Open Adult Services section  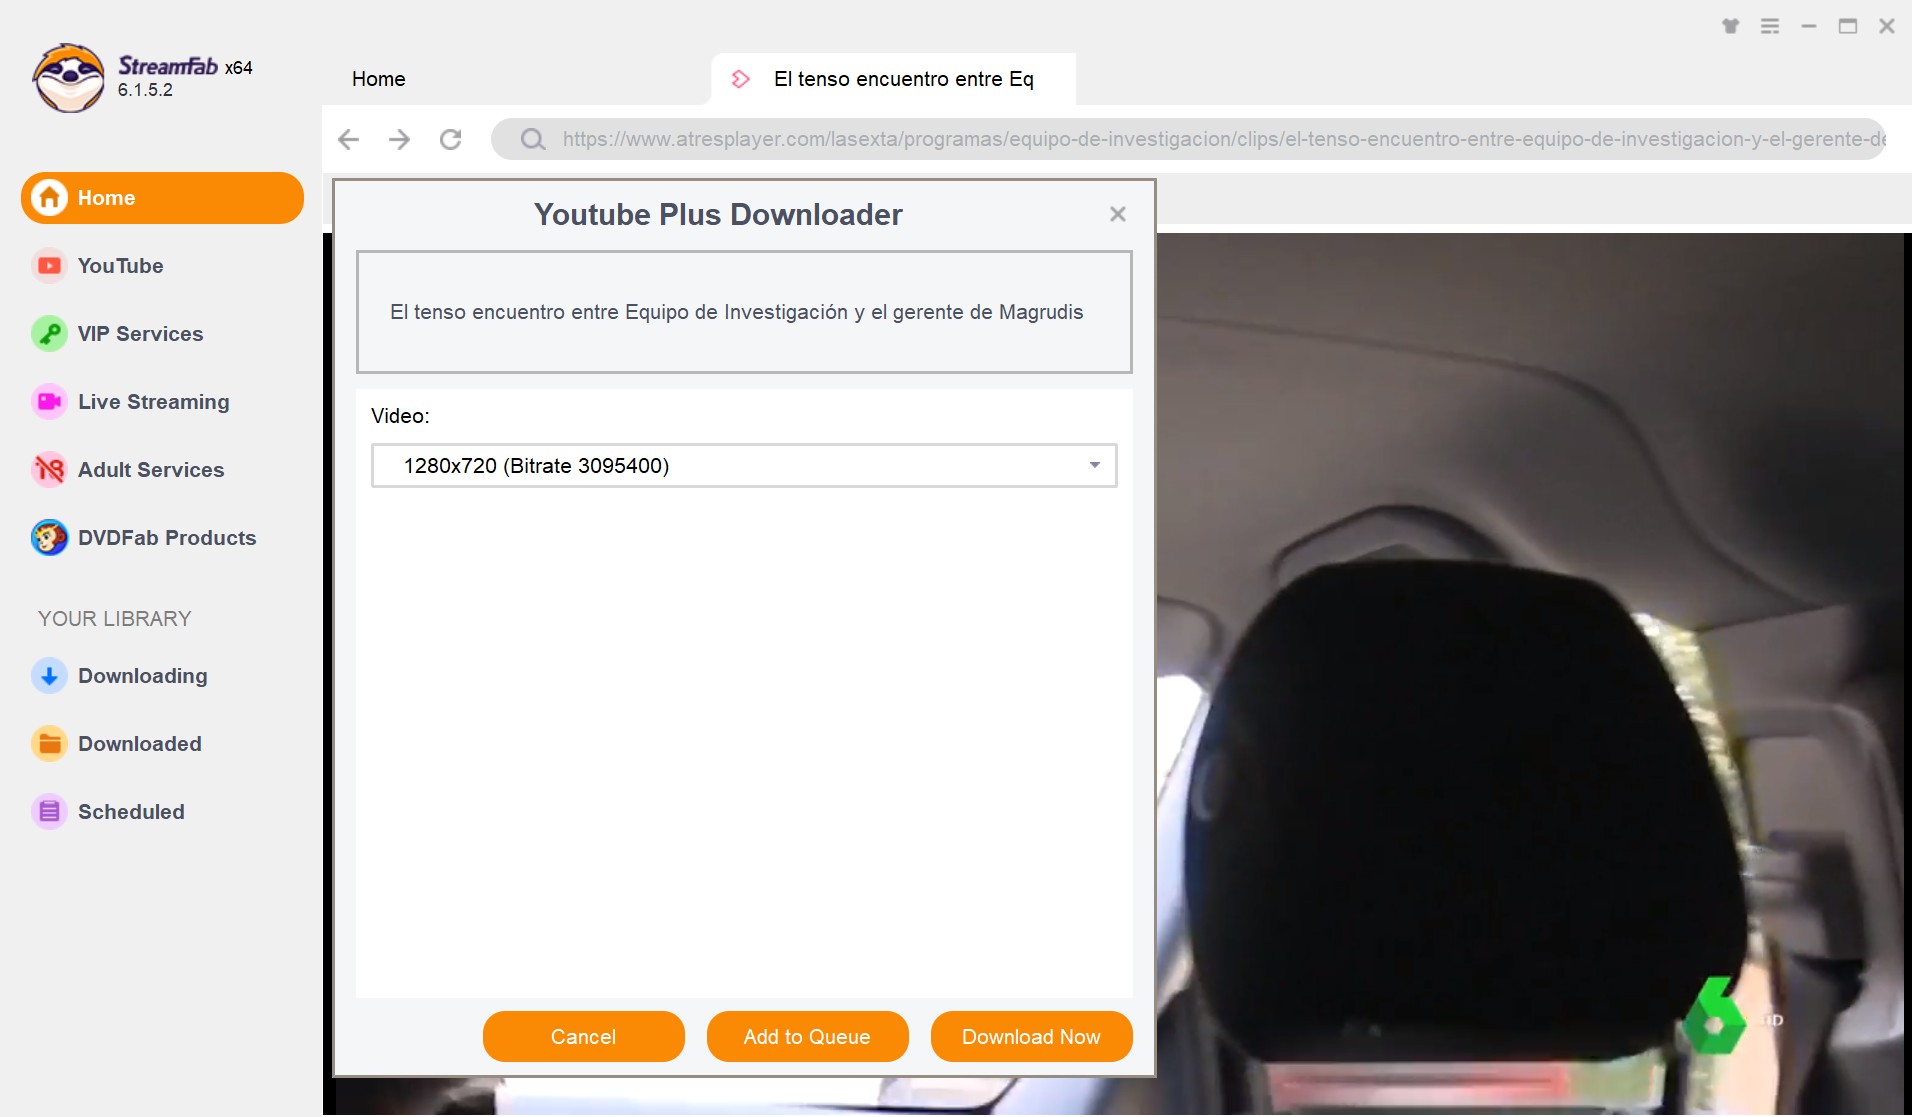151,470
